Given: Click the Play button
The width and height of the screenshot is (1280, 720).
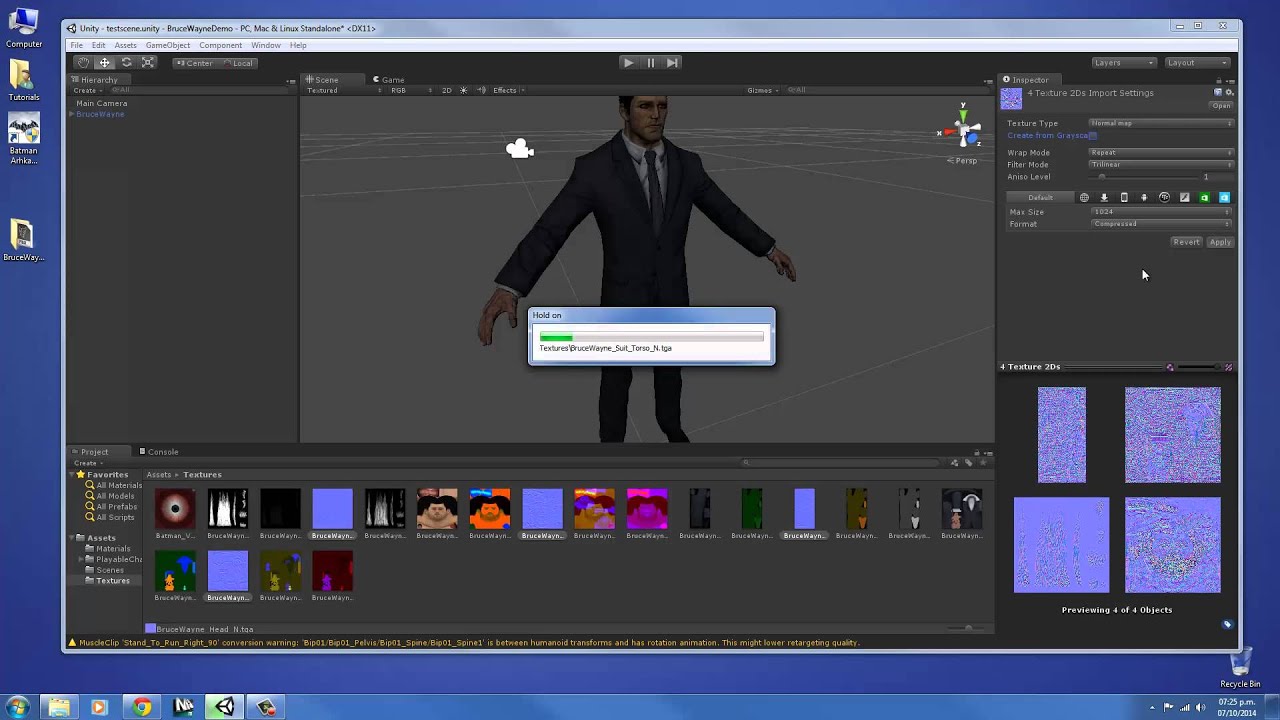Looking at the screenshot, I should click(628, 63).
